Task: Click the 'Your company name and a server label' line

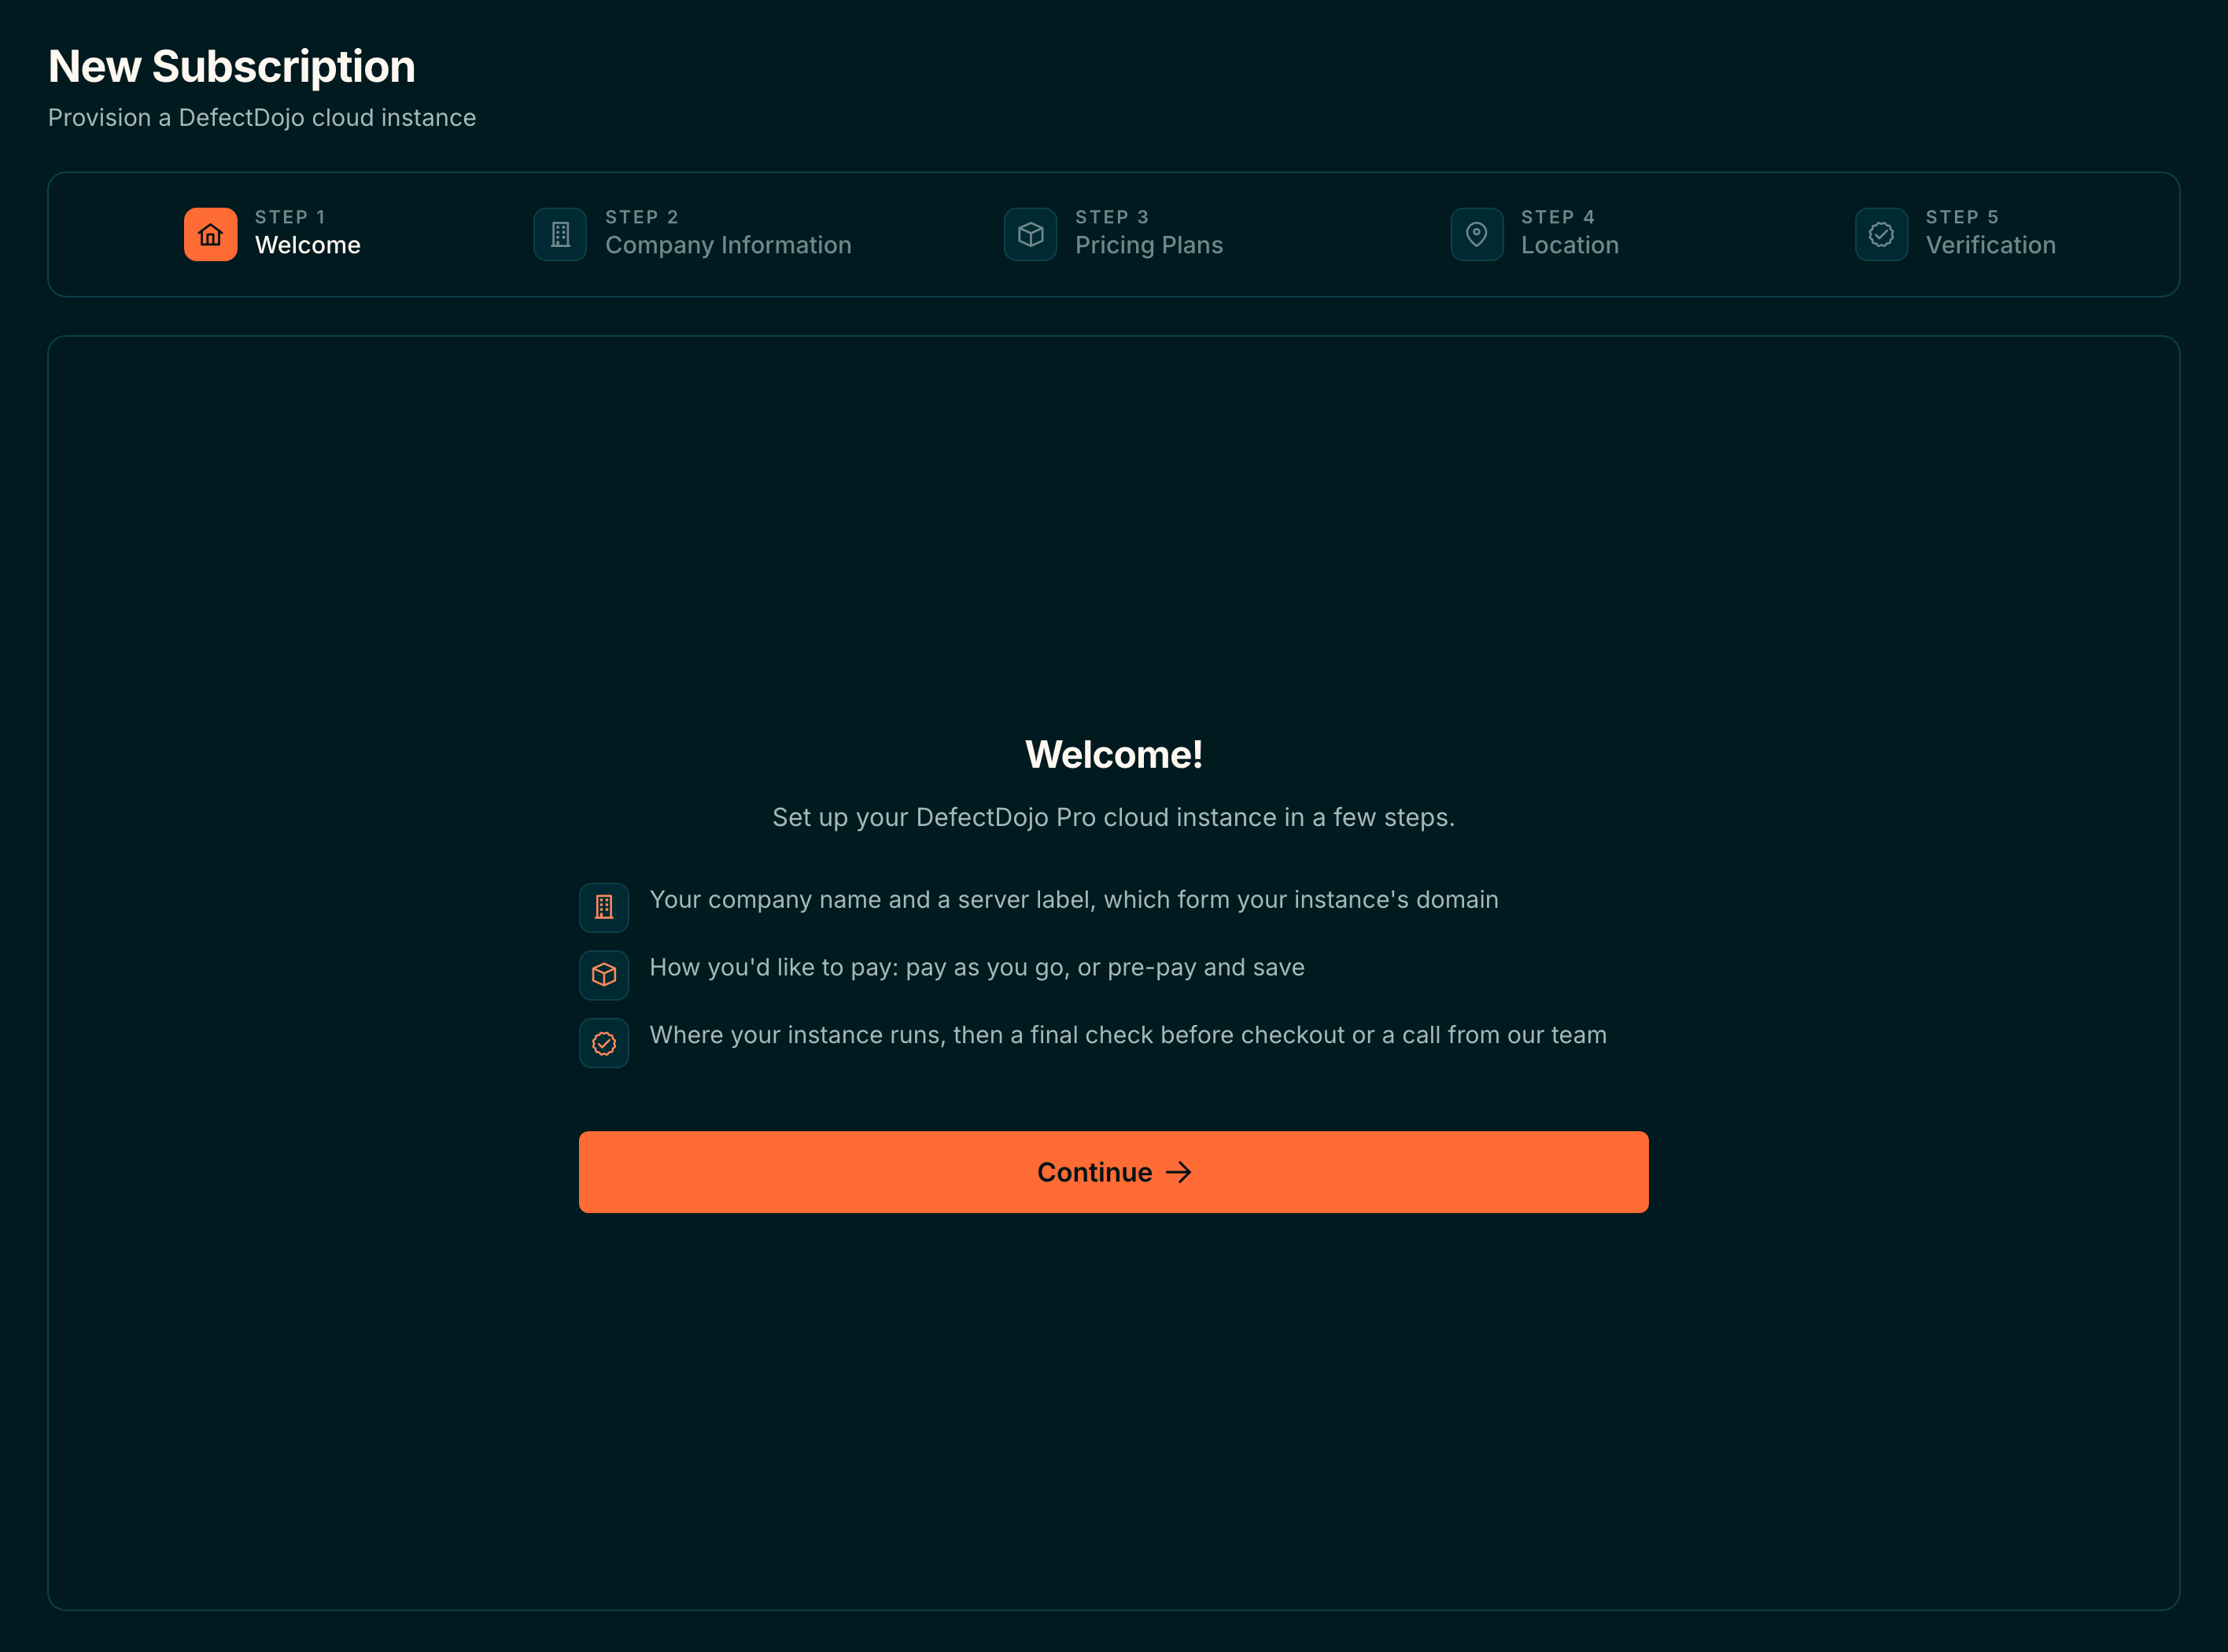Action: click(x=1074, y=900)
